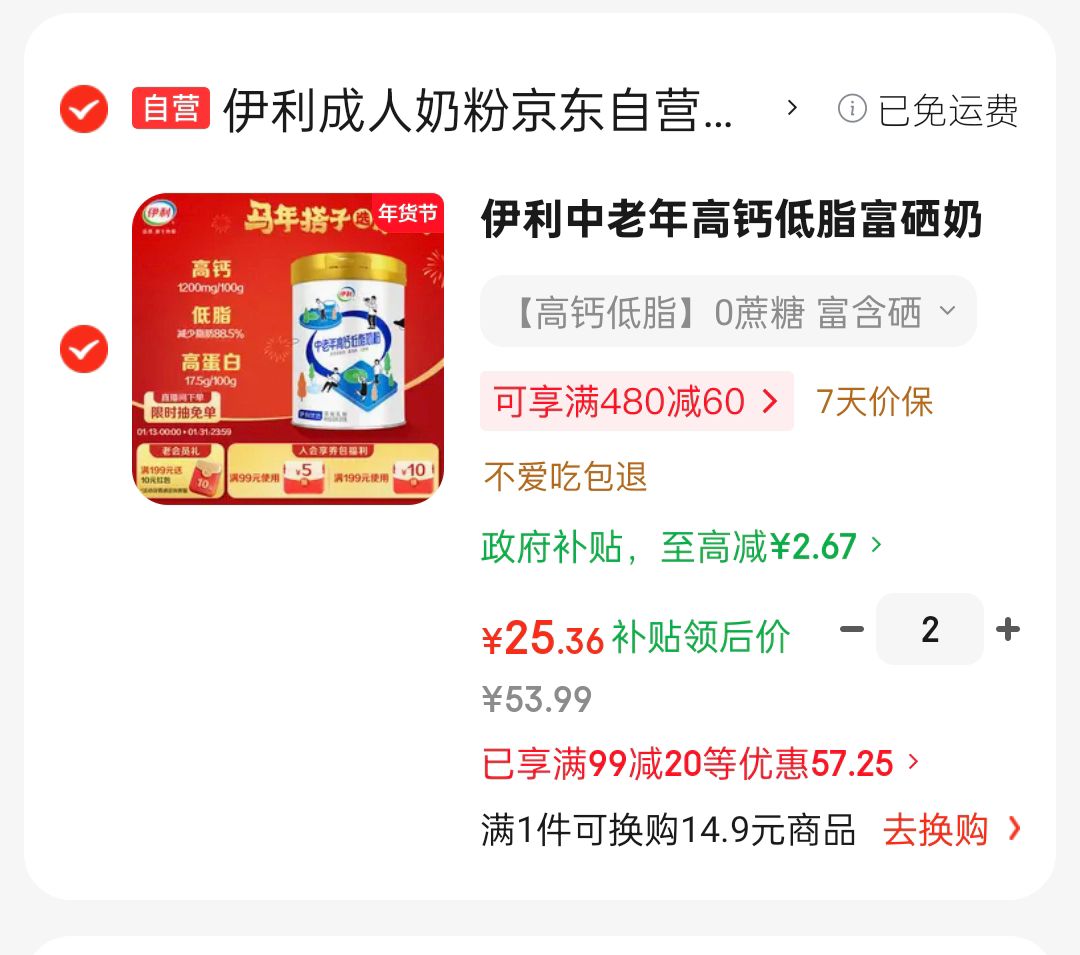Image resolution: width=1080 pixels, height=955 pixels.
Task: Tap the red 自营 badge
Action: (171, 108)
